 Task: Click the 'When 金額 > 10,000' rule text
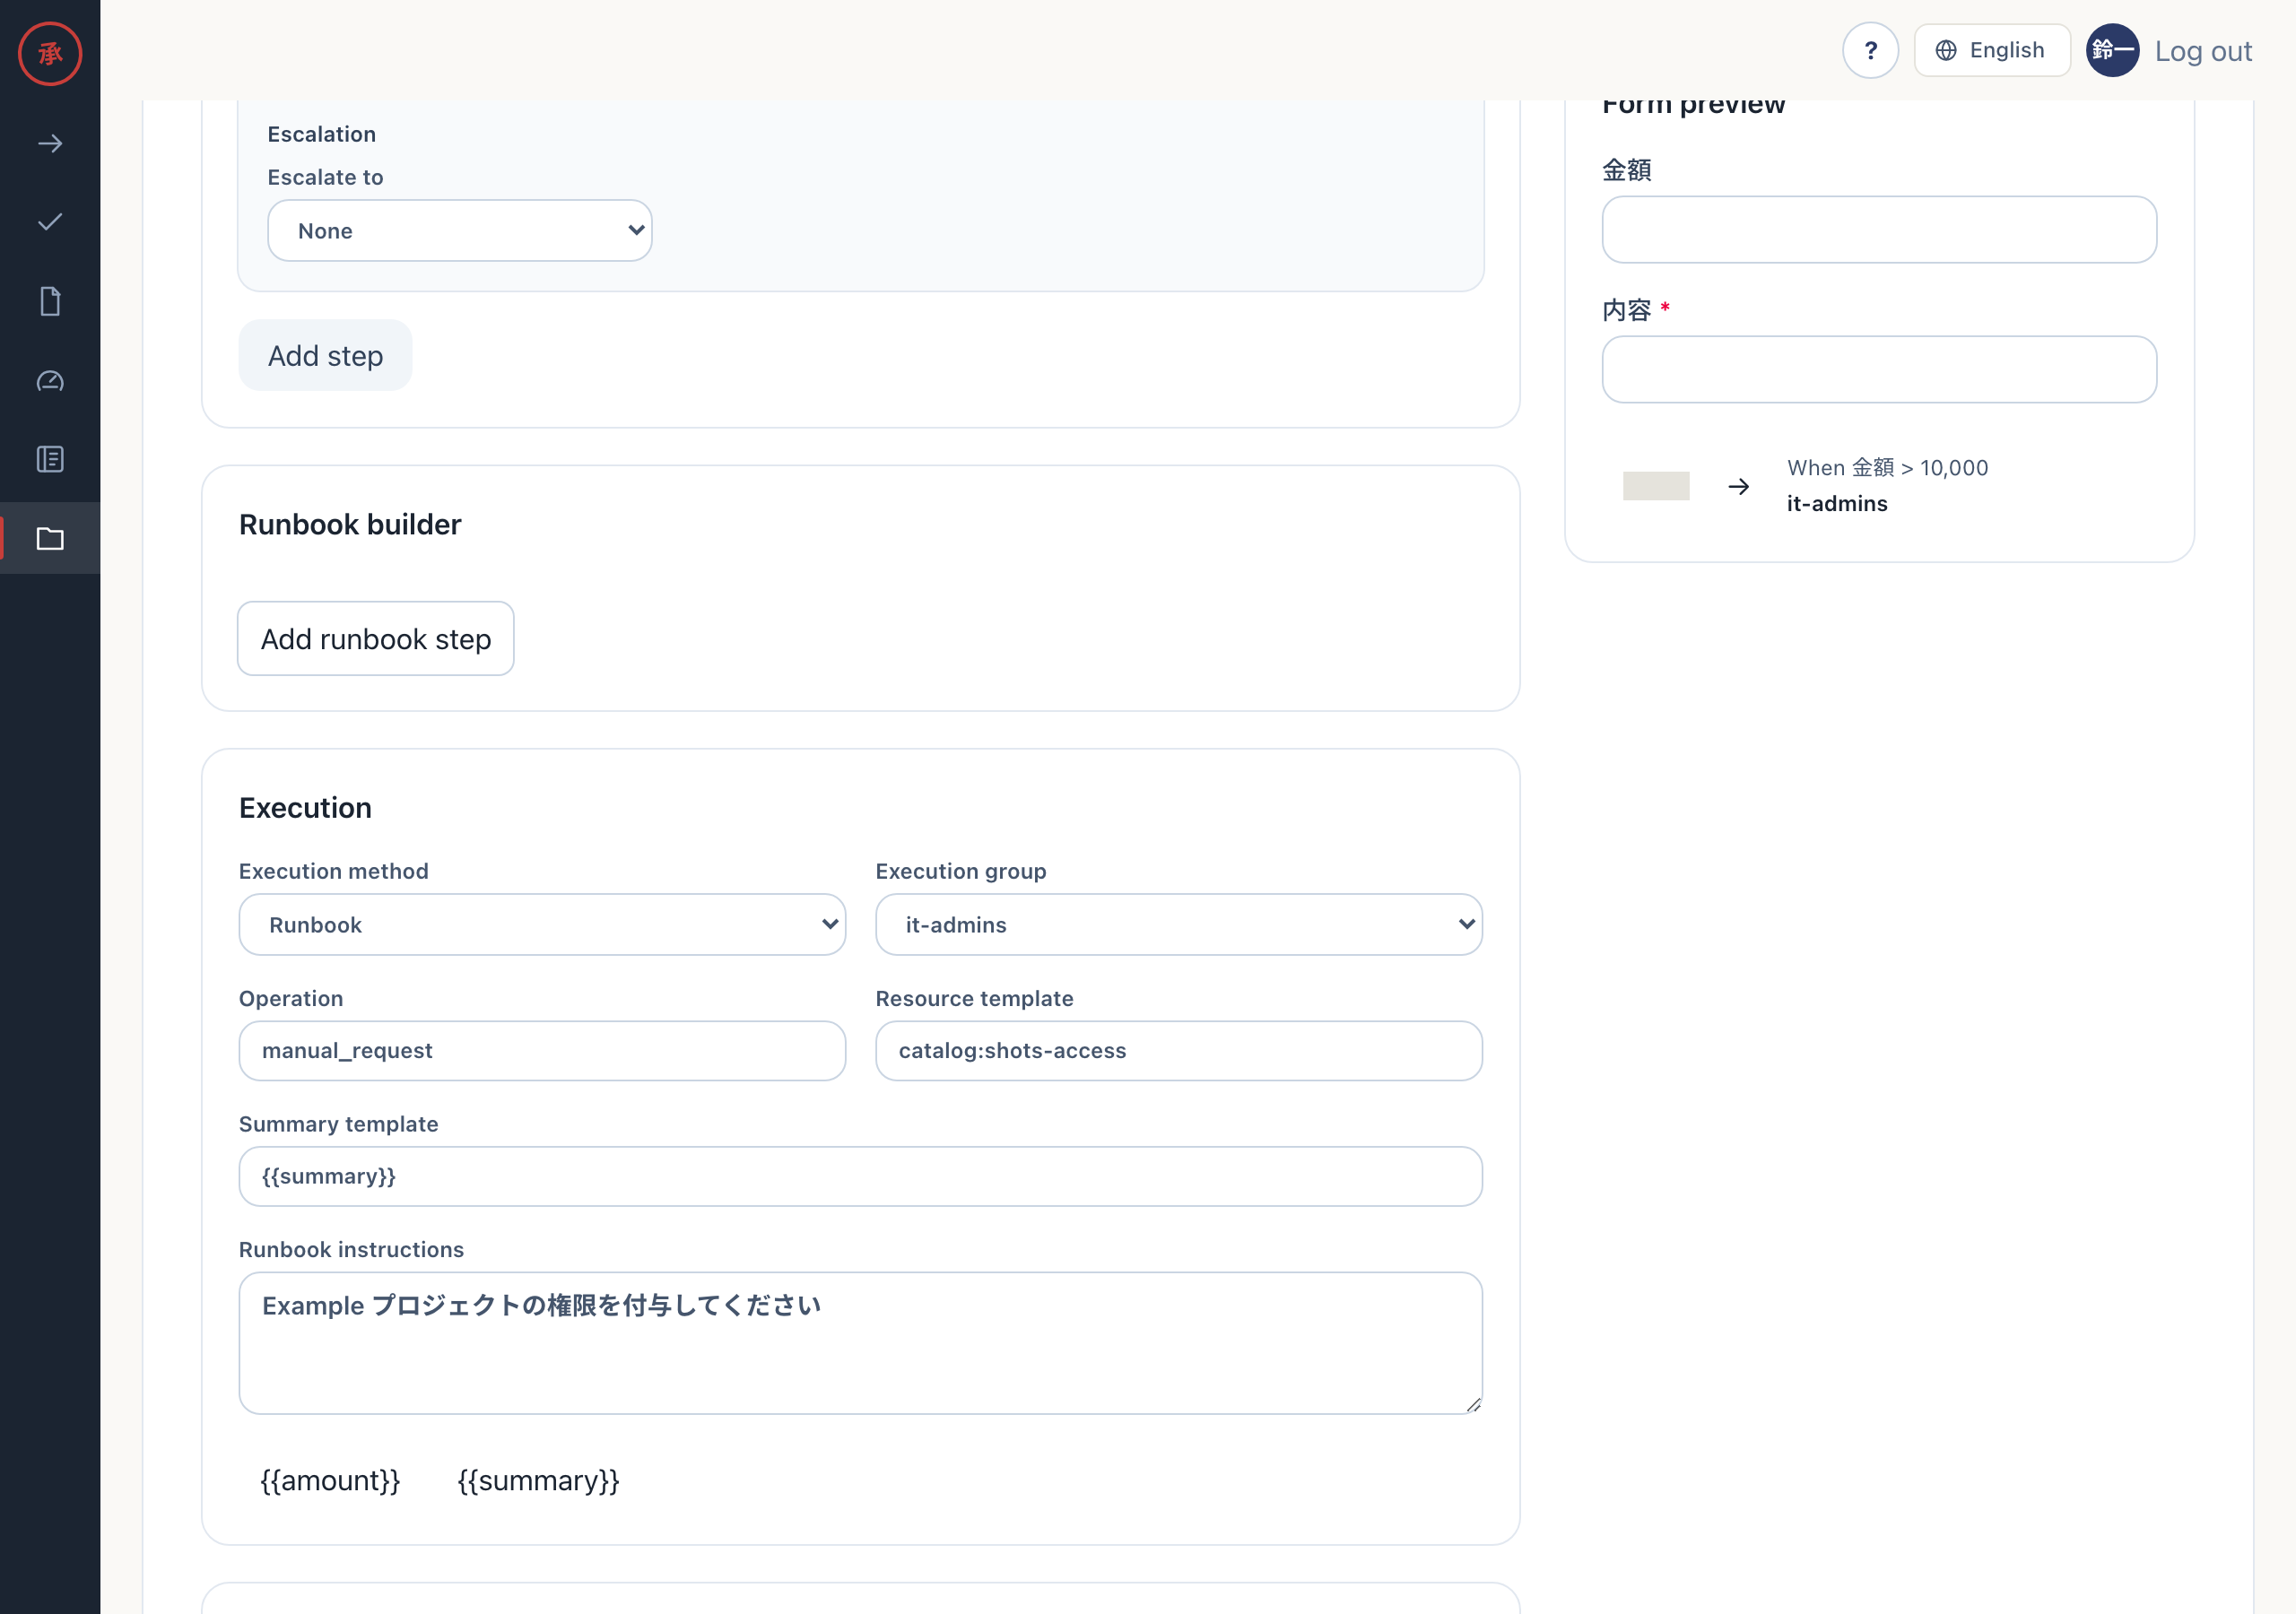(1887, 467)
